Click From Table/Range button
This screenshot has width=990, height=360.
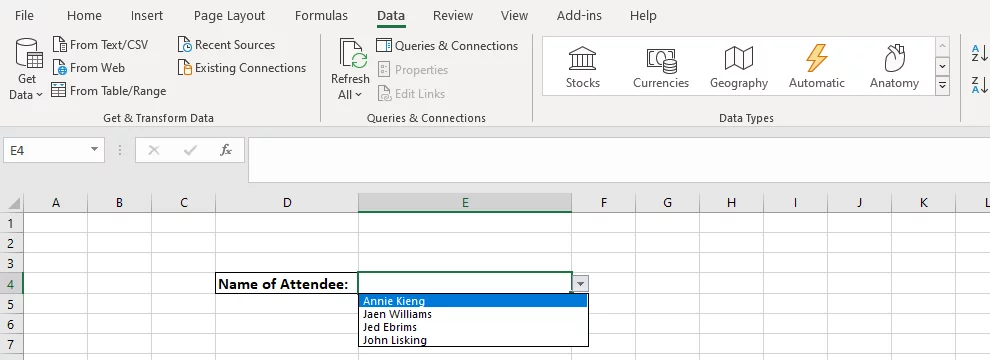109,91
